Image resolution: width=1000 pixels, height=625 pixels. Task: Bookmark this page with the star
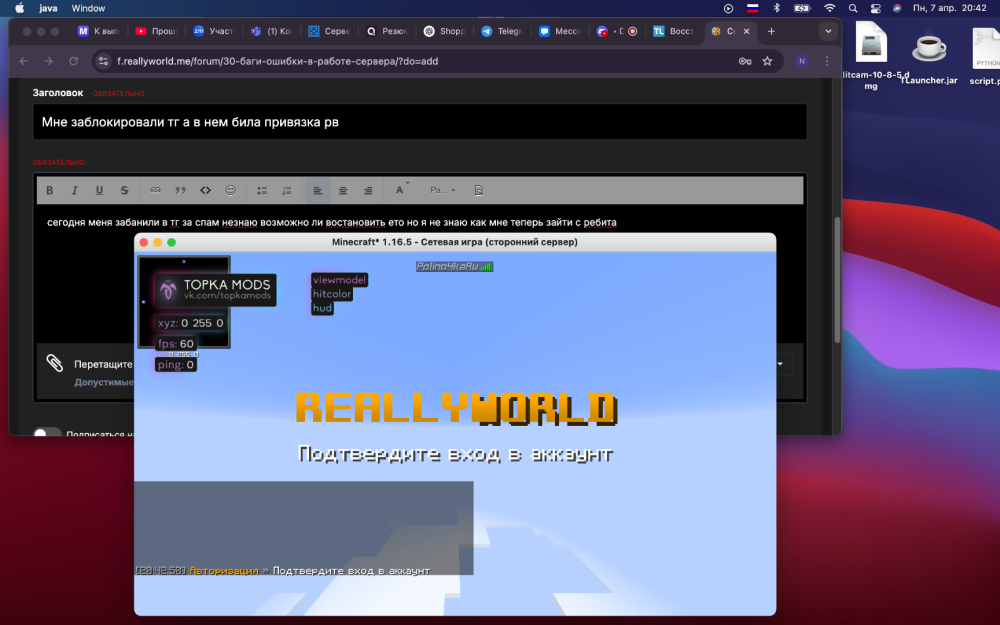[x=767, y=61]
